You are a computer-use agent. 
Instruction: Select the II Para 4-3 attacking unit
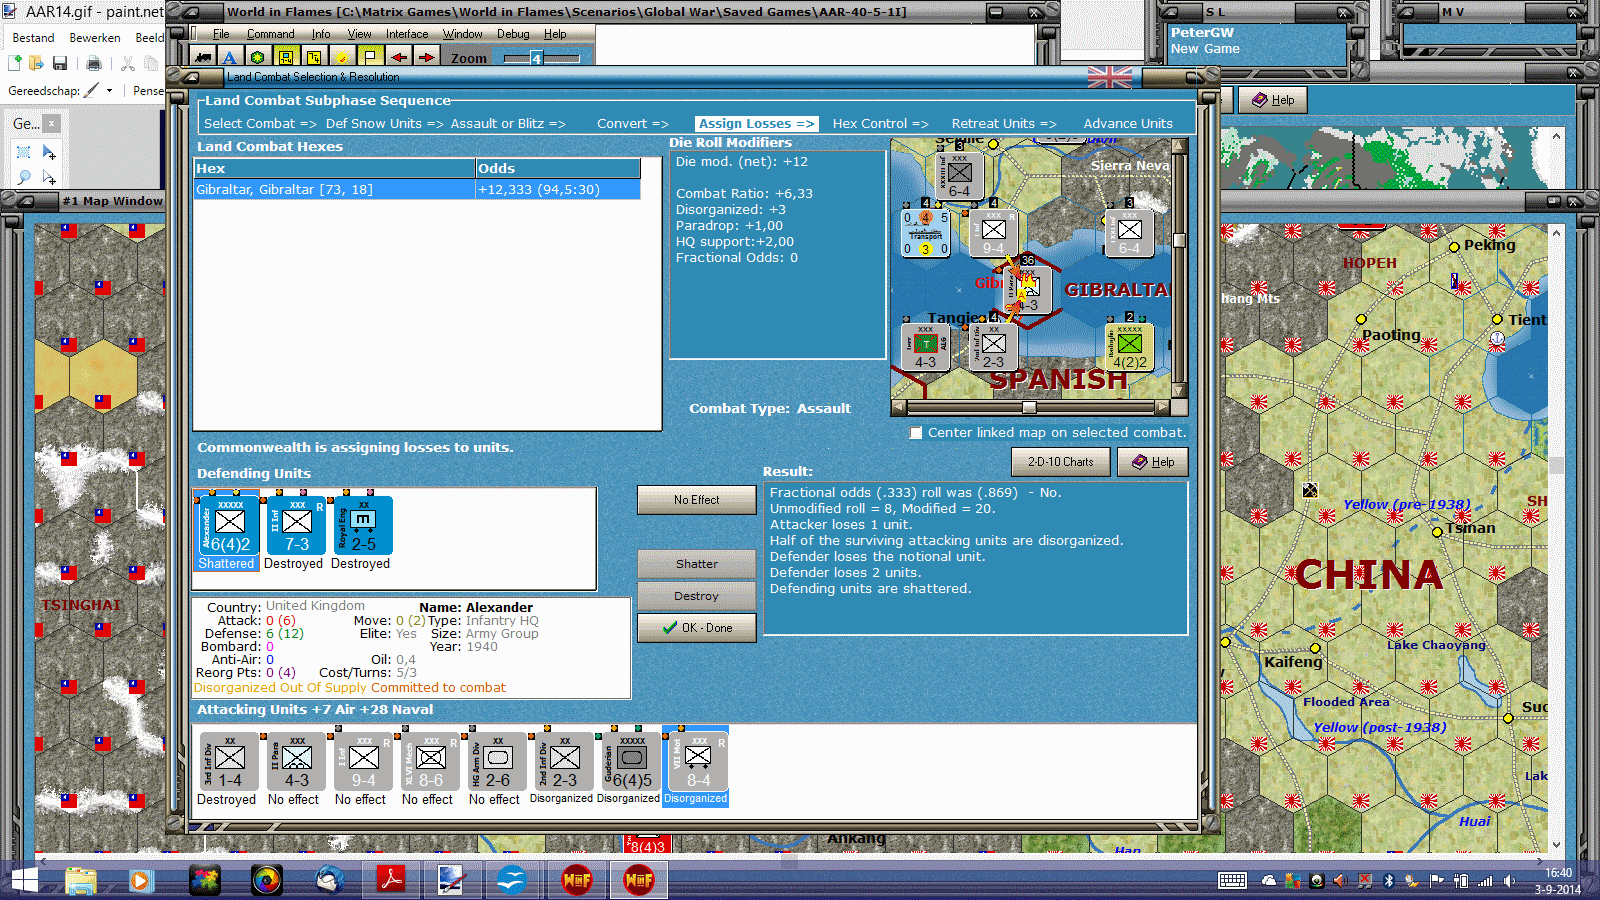coord(296,763)
